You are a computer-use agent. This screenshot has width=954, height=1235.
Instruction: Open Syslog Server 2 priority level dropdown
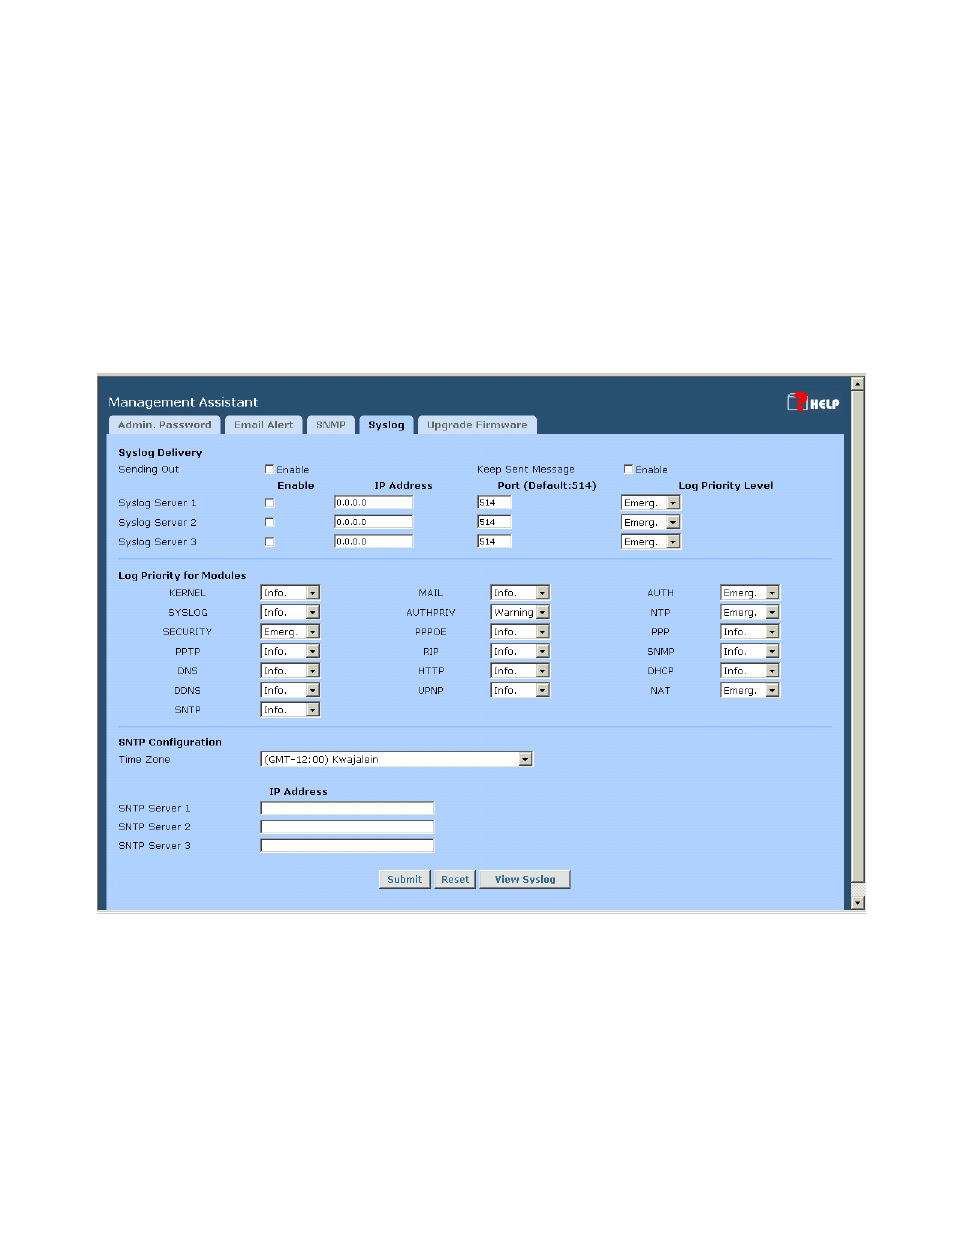pos(673,522)
